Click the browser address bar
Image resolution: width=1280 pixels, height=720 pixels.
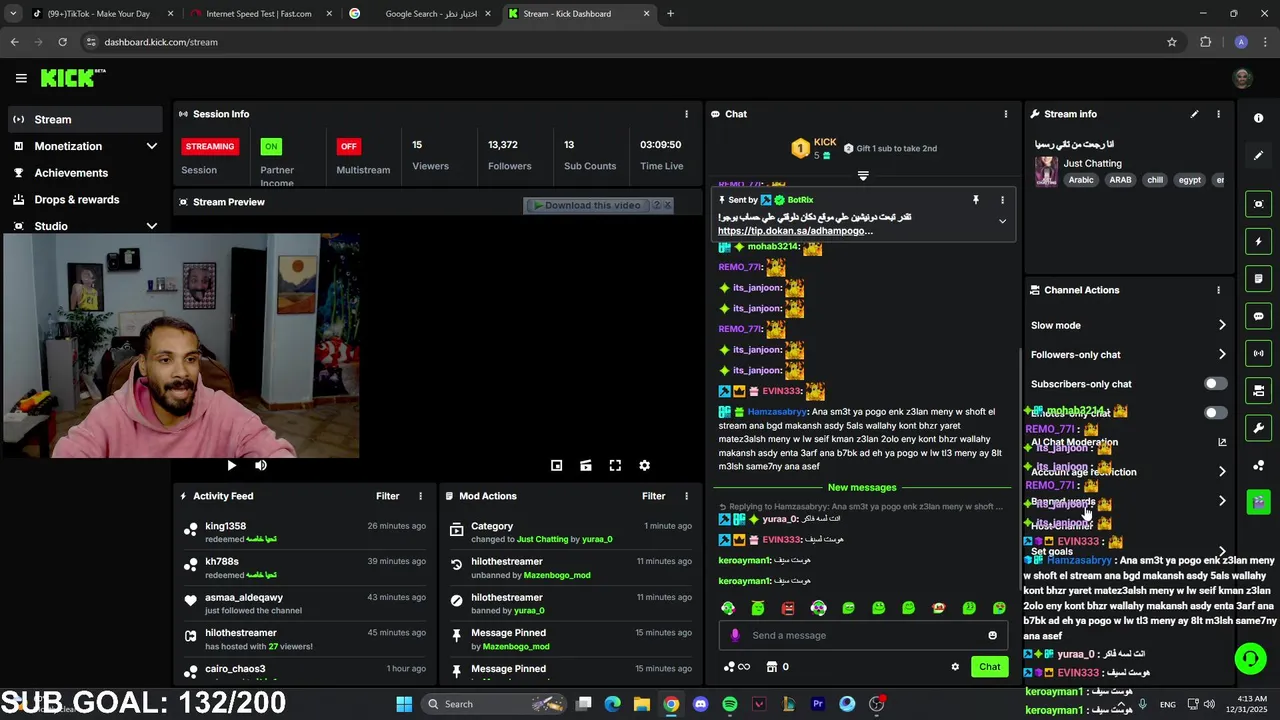620,42
